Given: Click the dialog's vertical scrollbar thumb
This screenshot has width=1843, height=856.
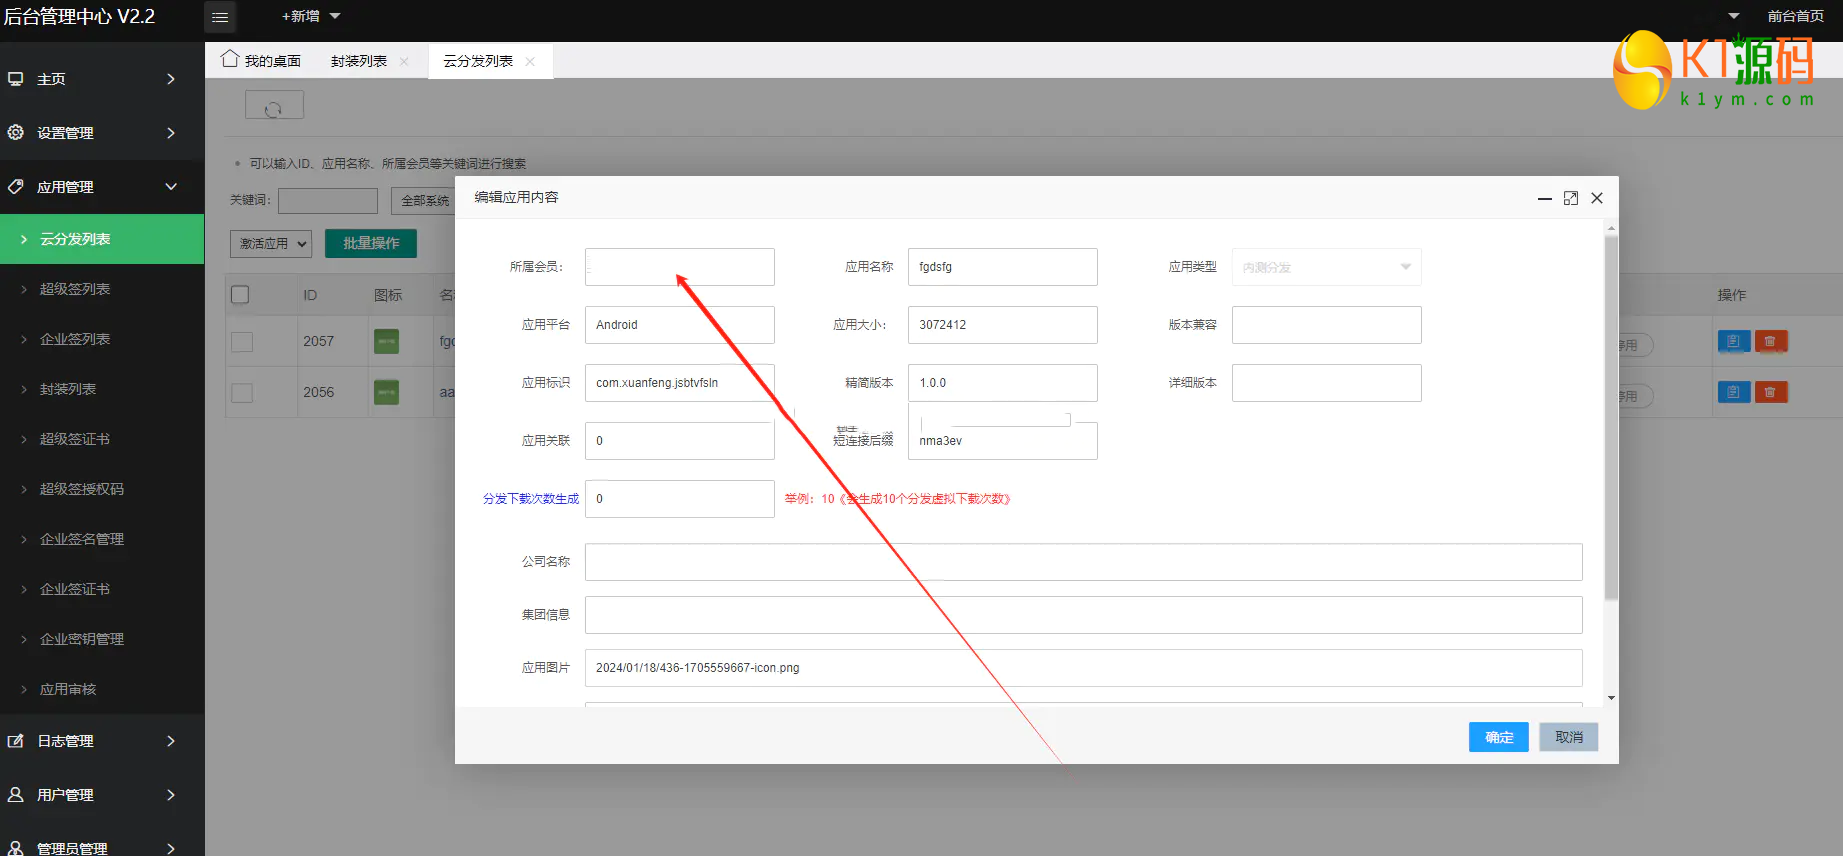Looking at the screenshot, I should point(1610,418).
